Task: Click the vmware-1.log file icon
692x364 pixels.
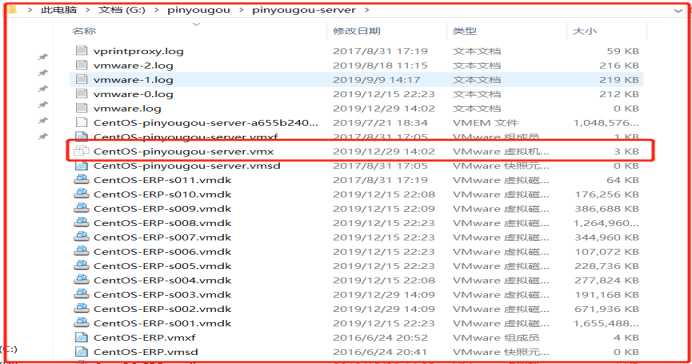Action: [82, 79]
